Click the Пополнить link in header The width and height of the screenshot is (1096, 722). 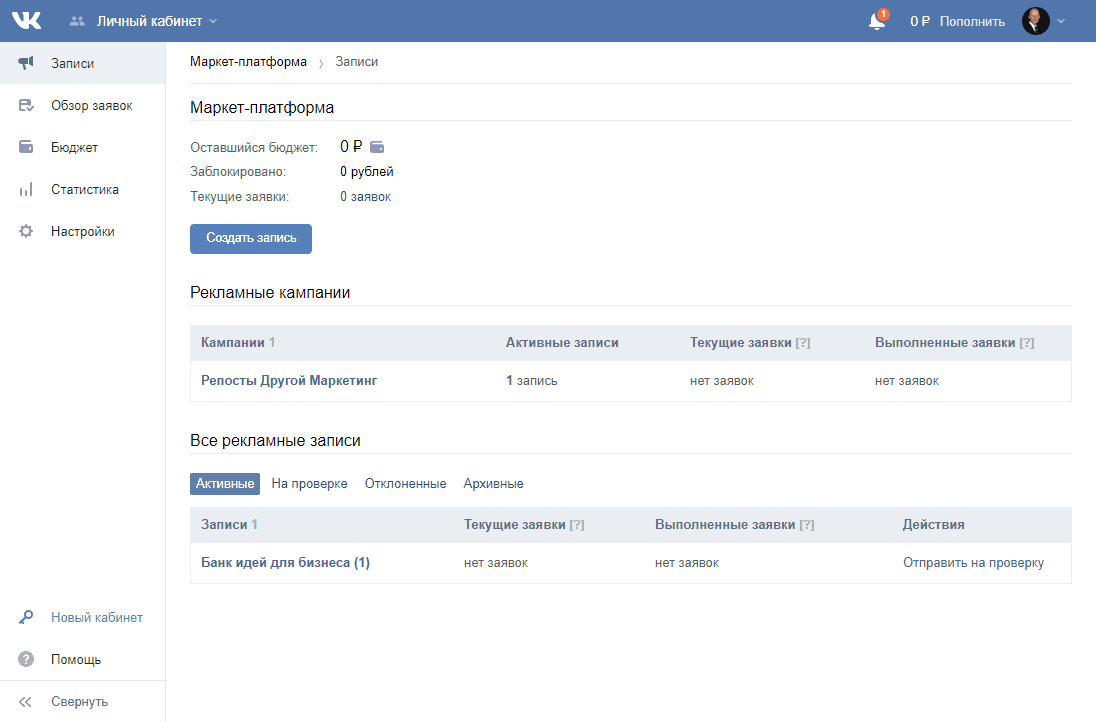pyautogui.click(x=970, y=21)
